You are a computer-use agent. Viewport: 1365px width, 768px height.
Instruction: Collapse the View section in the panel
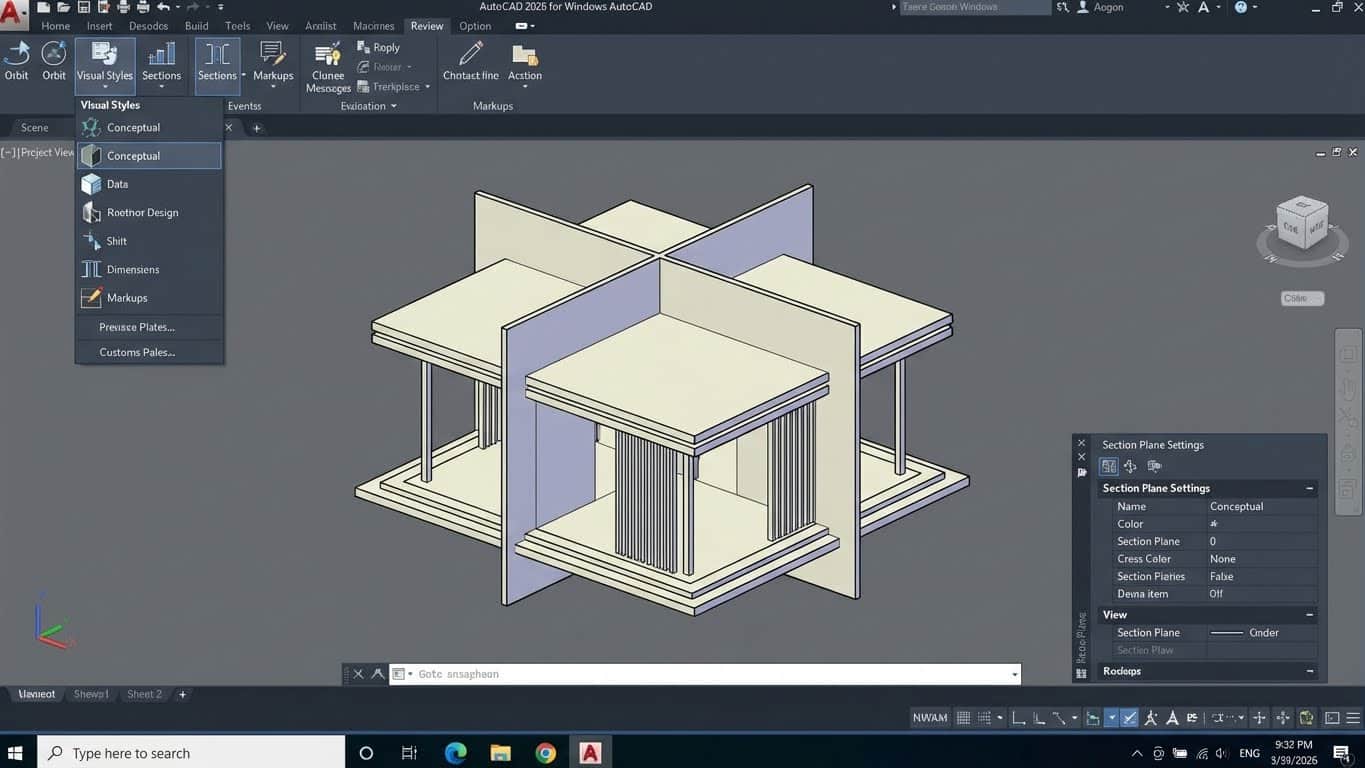point(1309,614)
